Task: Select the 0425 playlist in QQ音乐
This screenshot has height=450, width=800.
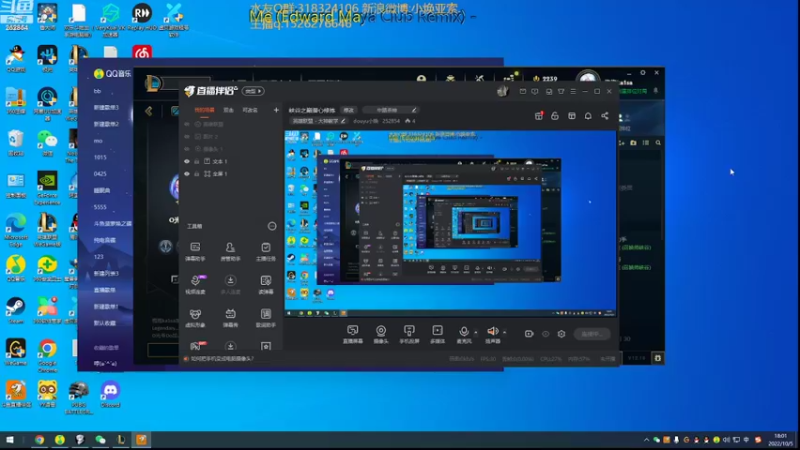Action: 100,174
